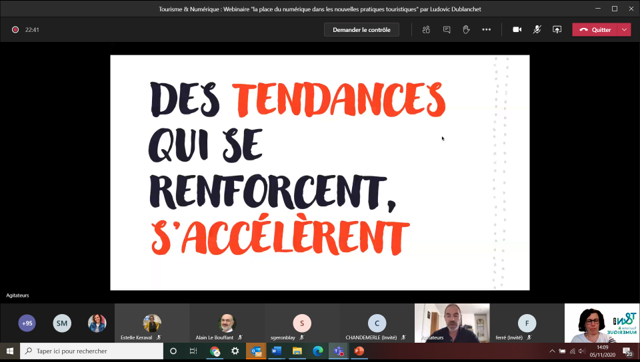Open Outlook from the taskbar

tap(256, 351)
